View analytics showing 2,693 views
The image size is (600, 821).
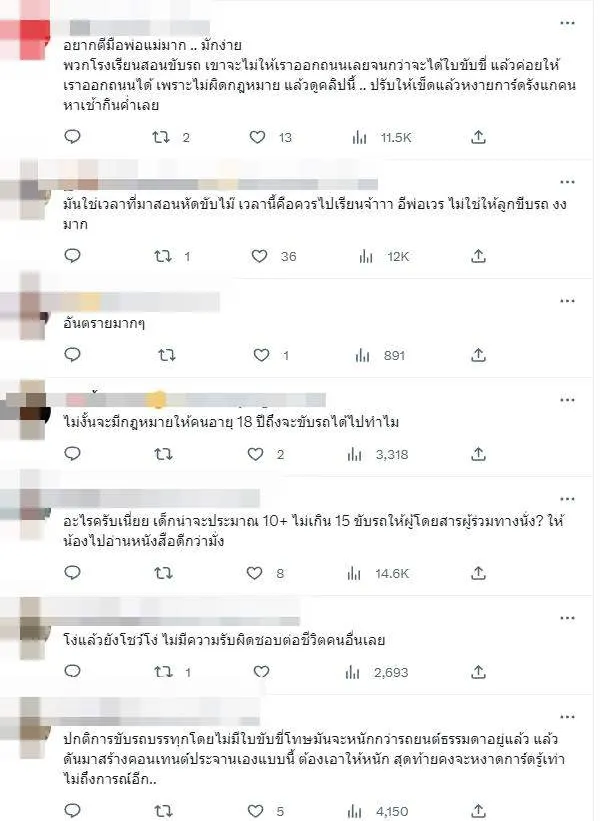[377, 672]
